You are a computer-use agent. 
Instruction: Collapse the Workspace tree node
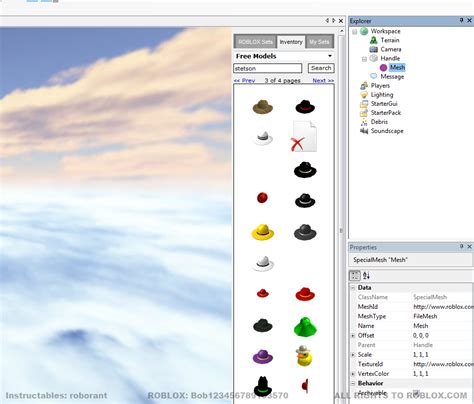tap(355, 32)
